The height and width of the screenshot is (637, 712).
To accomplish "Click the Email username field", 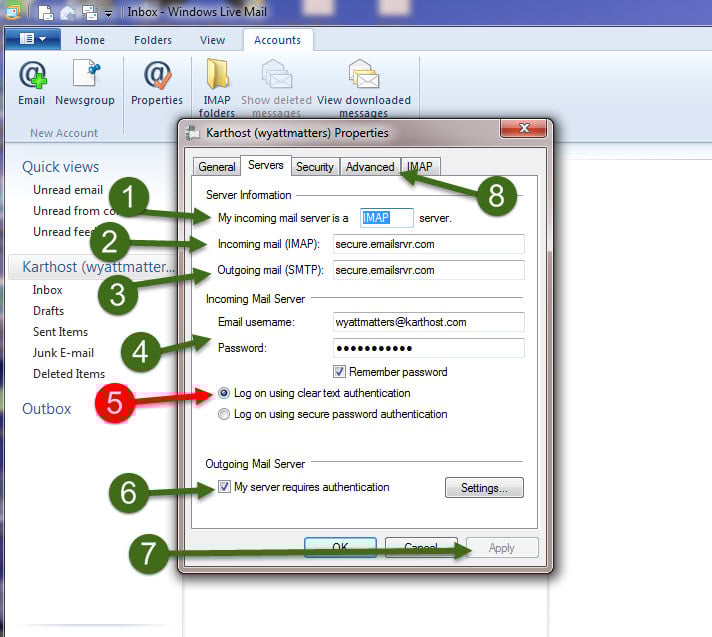I will (428, 322).
